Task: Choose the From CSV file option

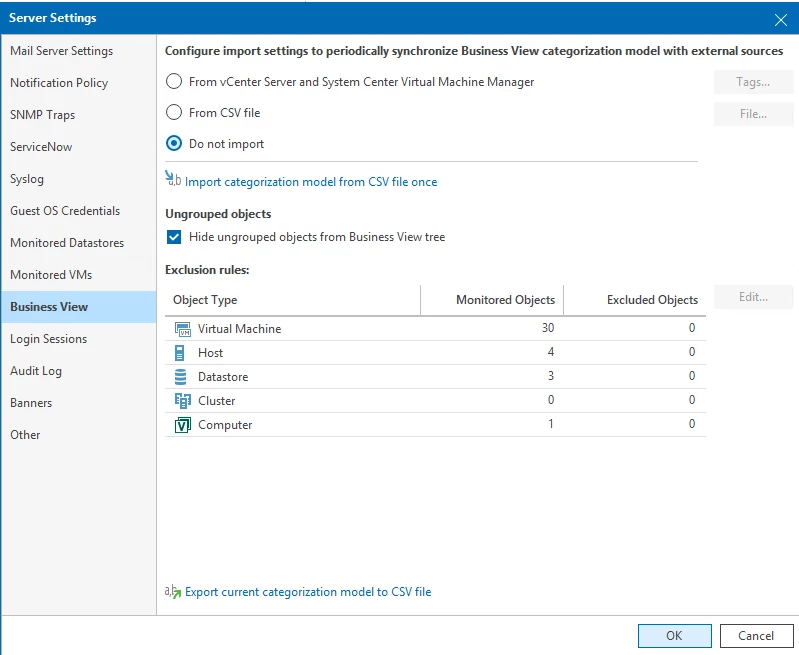Action: (174, 113)
